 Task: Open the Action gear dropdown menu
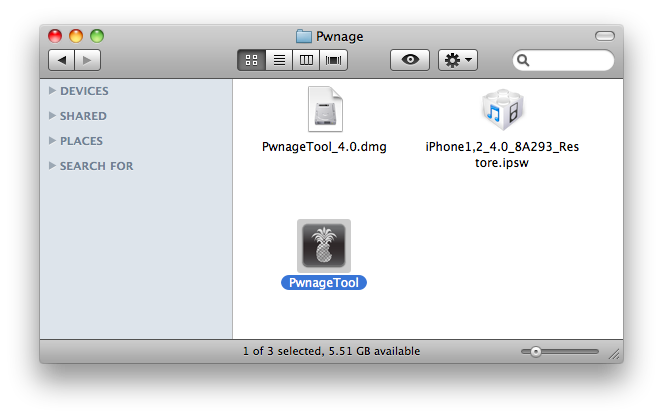click(459, 60)
